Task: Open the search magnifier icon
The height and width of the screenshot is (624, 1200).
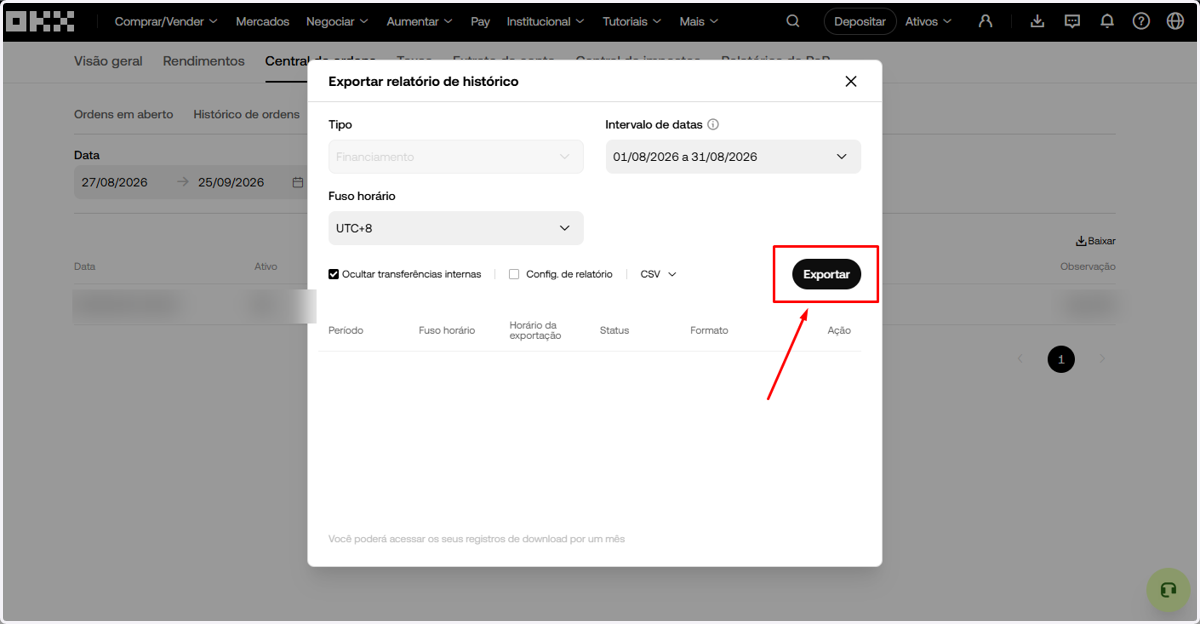Action: [x=793, y=21]
